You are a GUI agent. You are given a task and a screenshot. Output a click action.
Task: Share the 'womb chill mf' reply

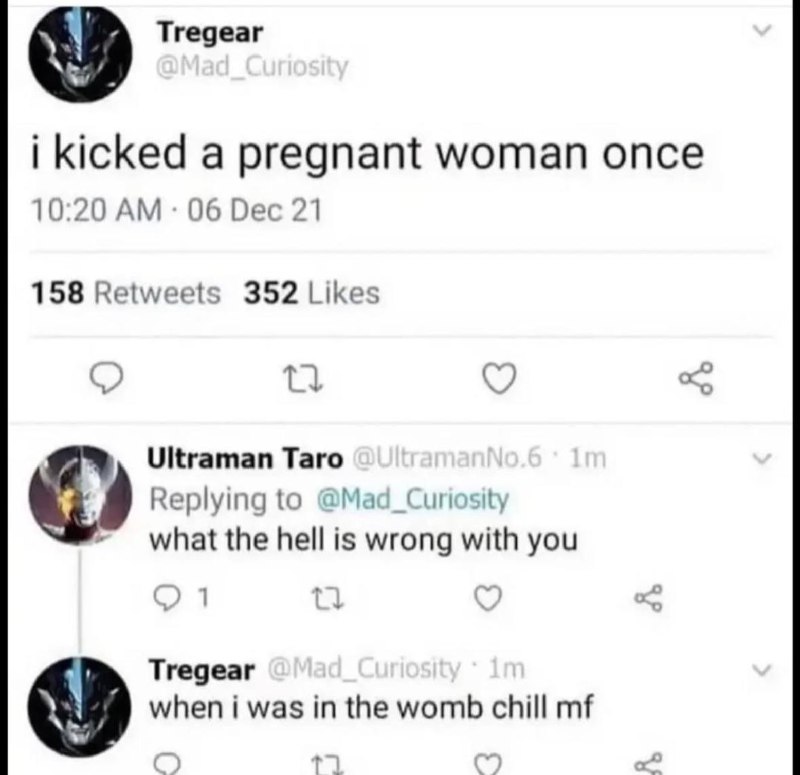pyautogui.click(x=648, y=763)
